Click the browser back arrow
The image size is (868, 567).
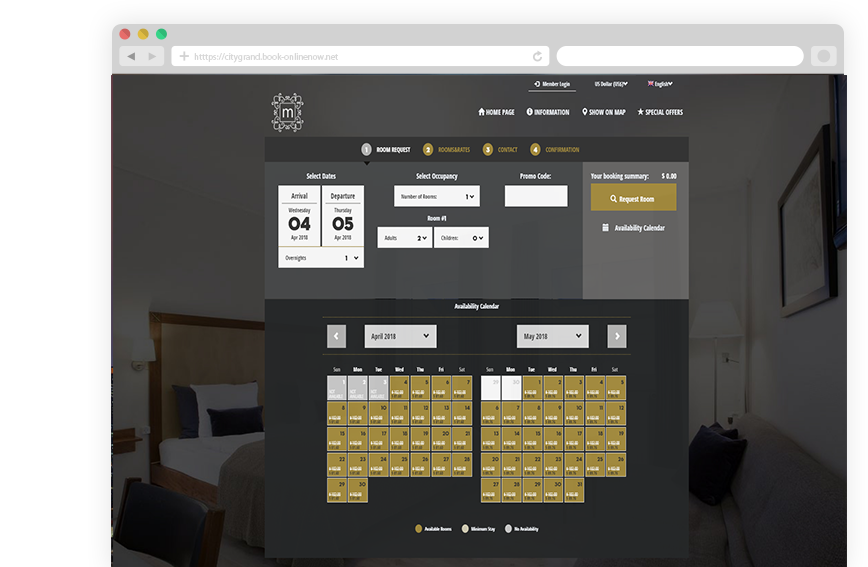pyautogui.click(x=130, y=57)
